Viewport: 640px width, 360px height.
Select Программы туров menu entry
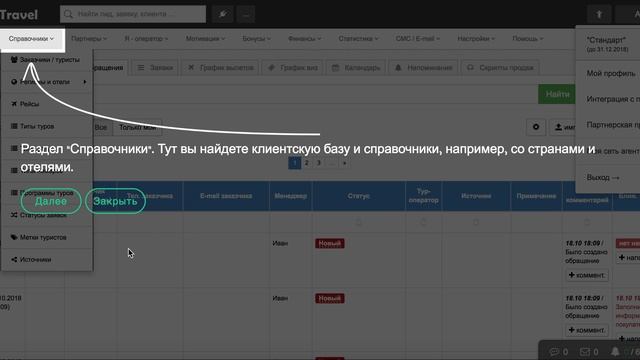(x=47, y=193)
